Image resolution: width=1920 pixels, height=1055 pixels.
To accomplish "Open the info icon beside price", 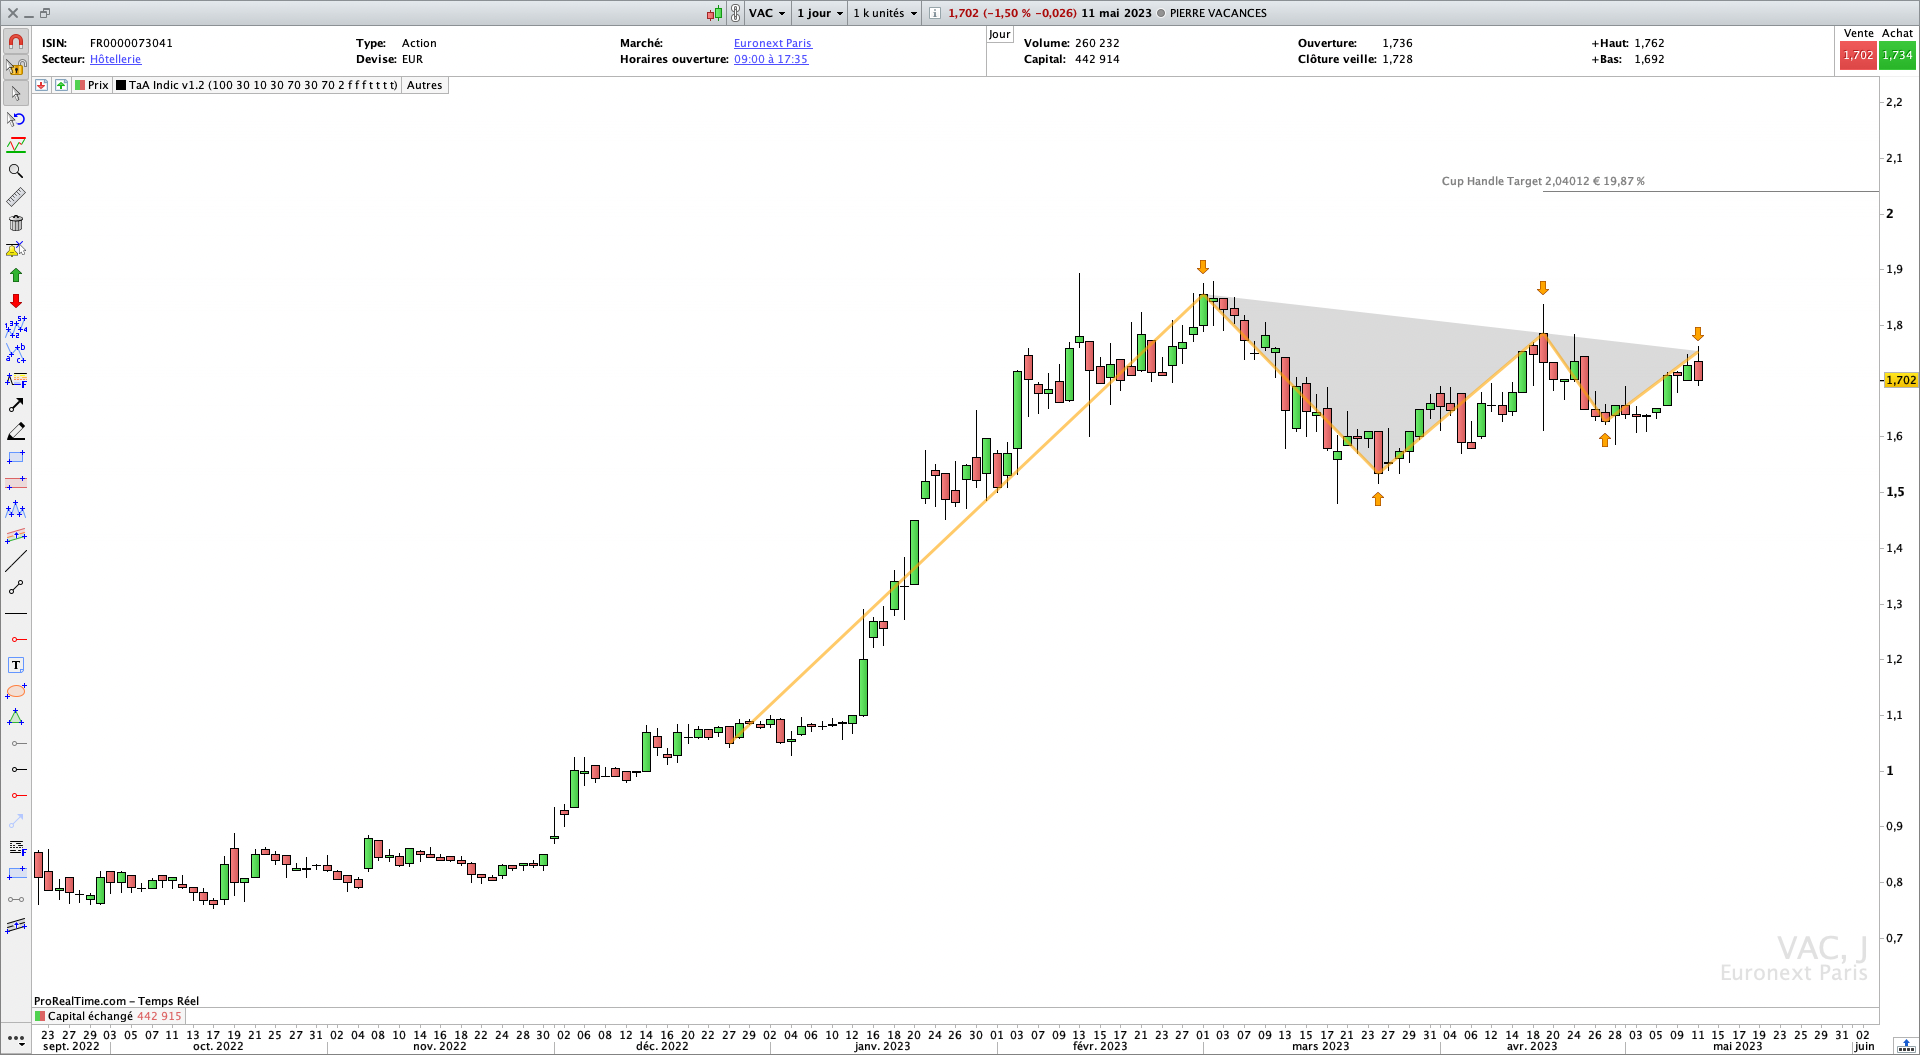I will click(934, 13).
